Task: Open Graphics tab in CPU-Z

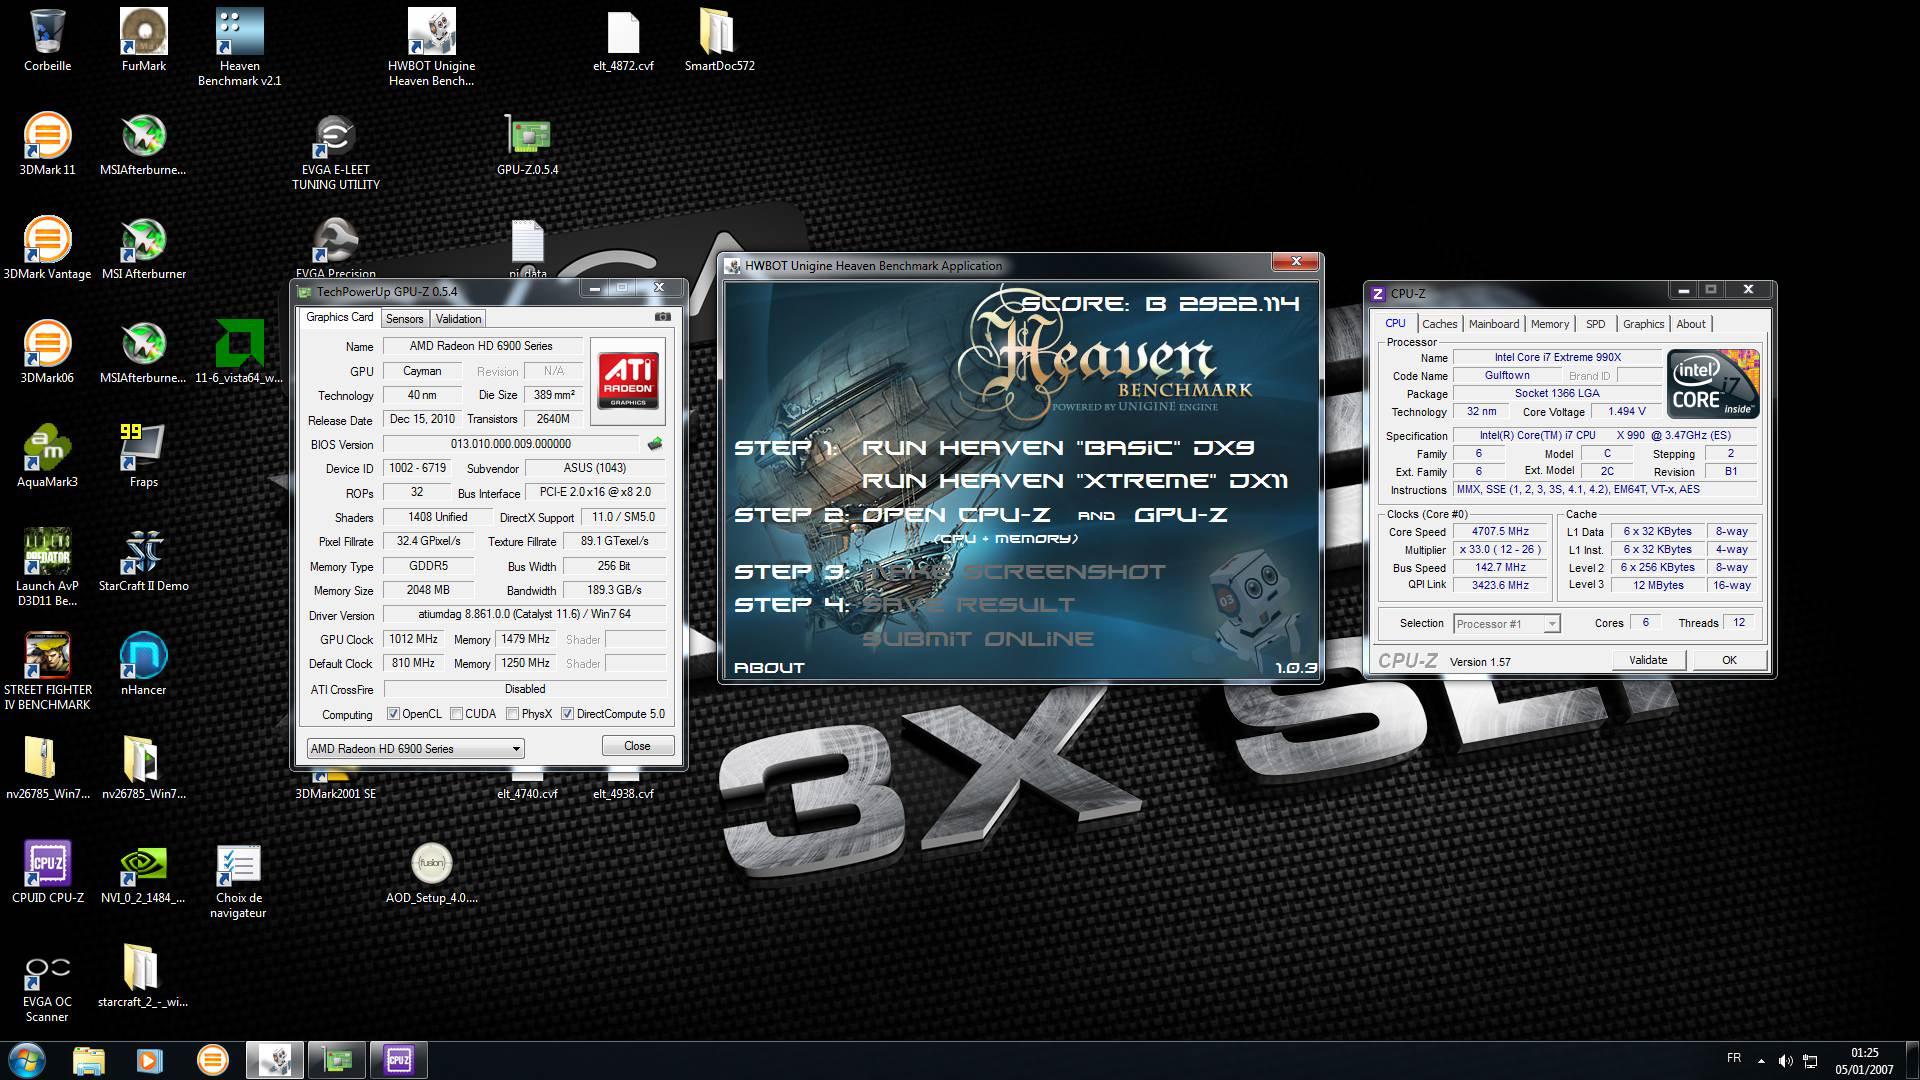Action: [x=1643, y=324]
